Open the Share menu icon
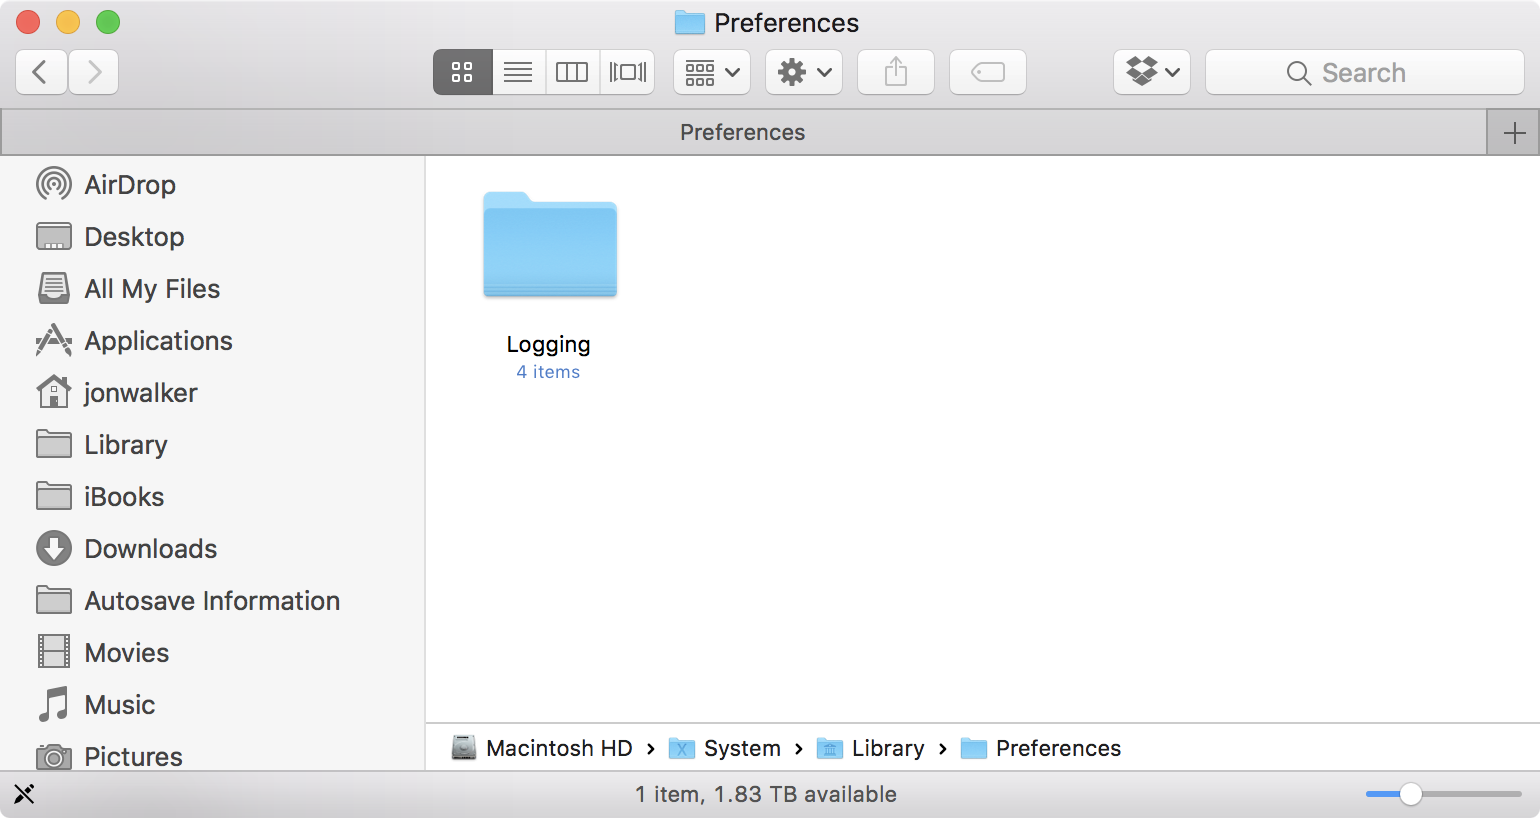The image size is (1540, 818). 895,71
